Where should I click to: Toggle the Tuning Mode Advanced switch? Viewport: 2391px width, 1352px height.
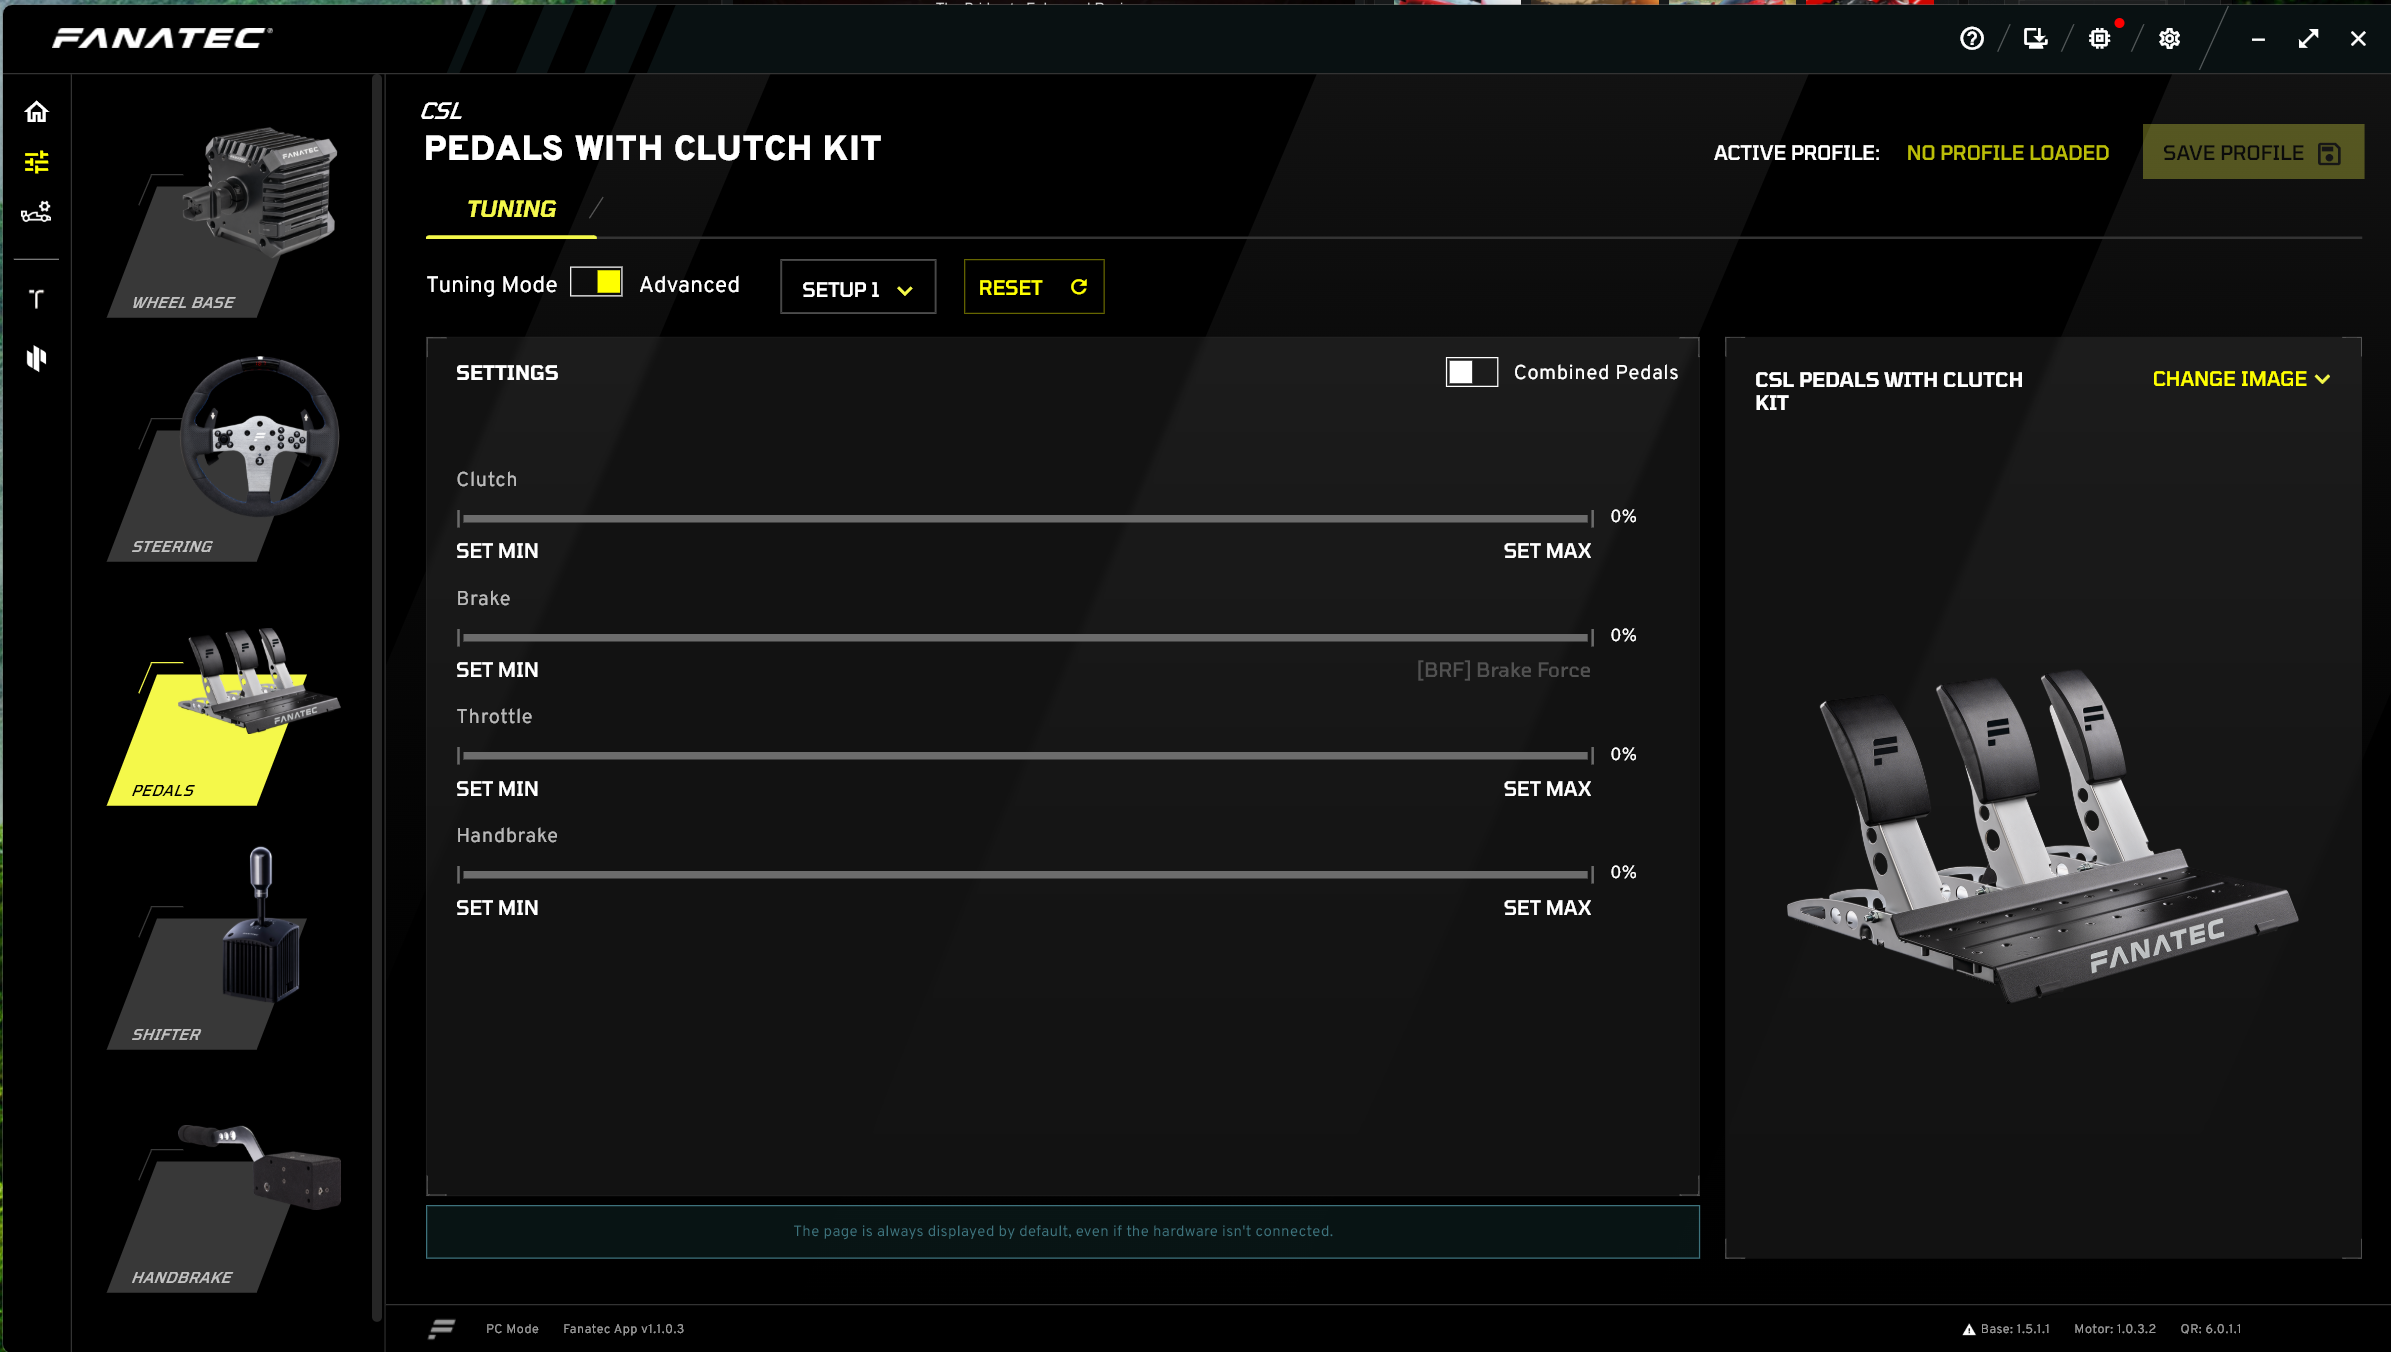point(597,283)
